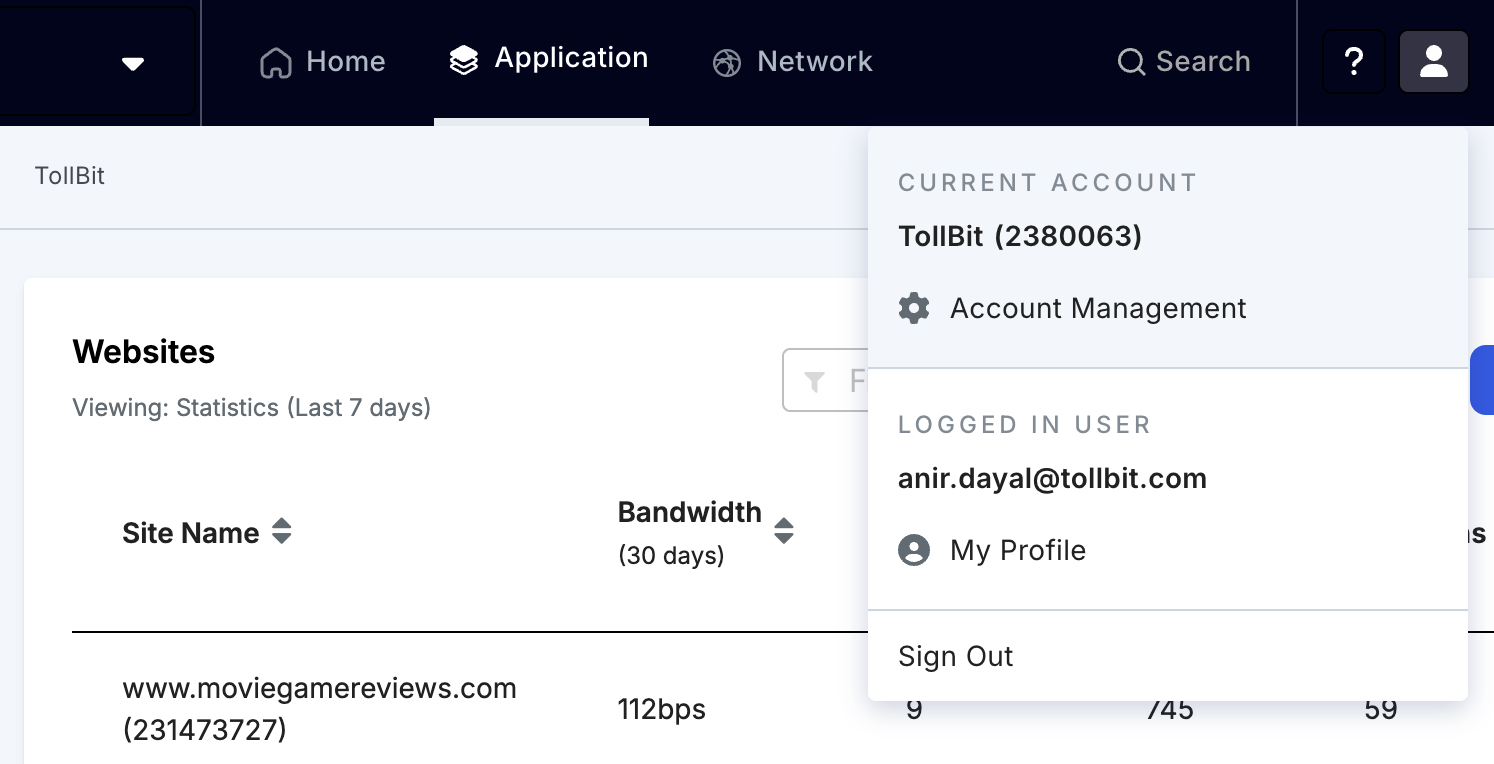Click the Bandwidth column header label
This screenshot has height=764, width=1494.
click(x=689, y=512)
